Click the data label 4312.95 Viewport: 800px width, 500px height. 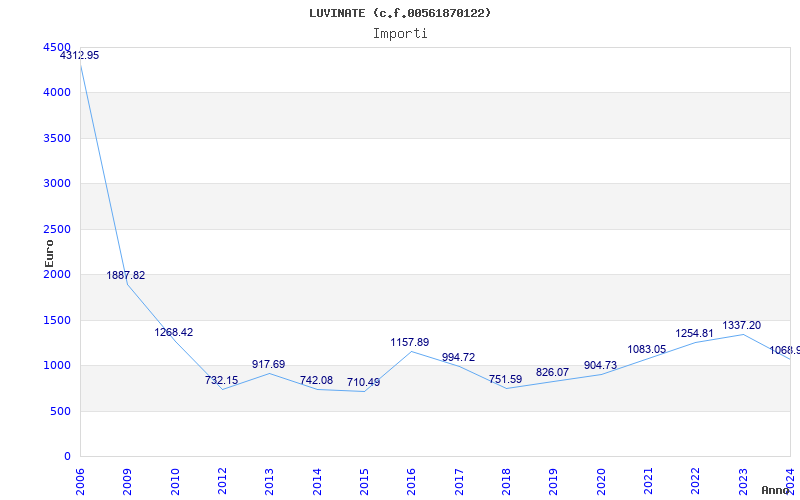(80, 56)
